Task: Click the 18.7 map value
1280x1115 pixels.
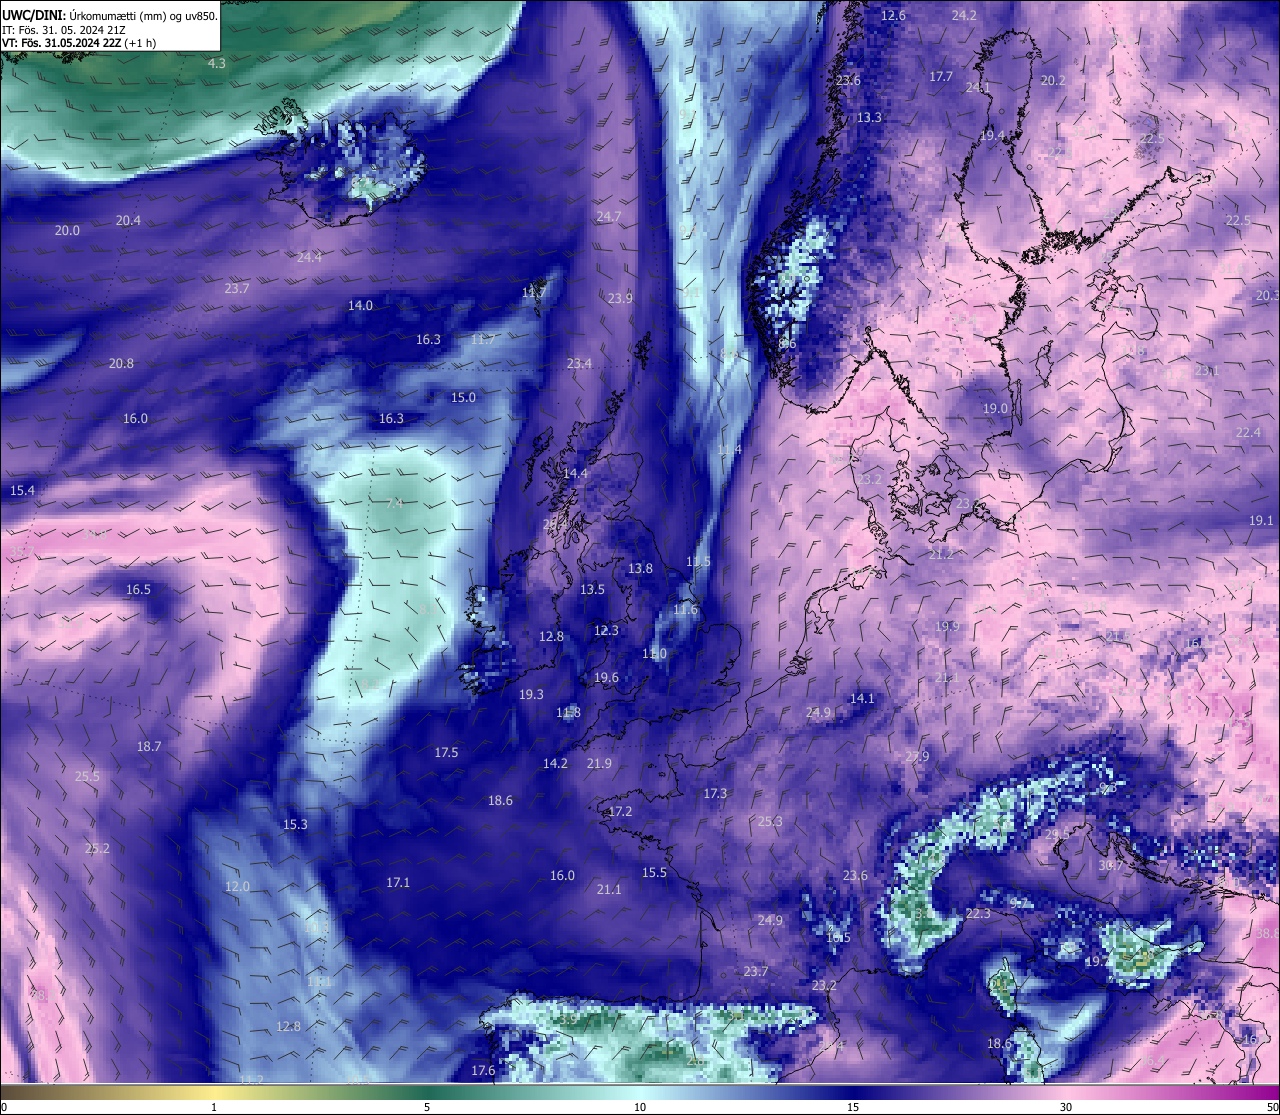Action: [x=149, y=746]
